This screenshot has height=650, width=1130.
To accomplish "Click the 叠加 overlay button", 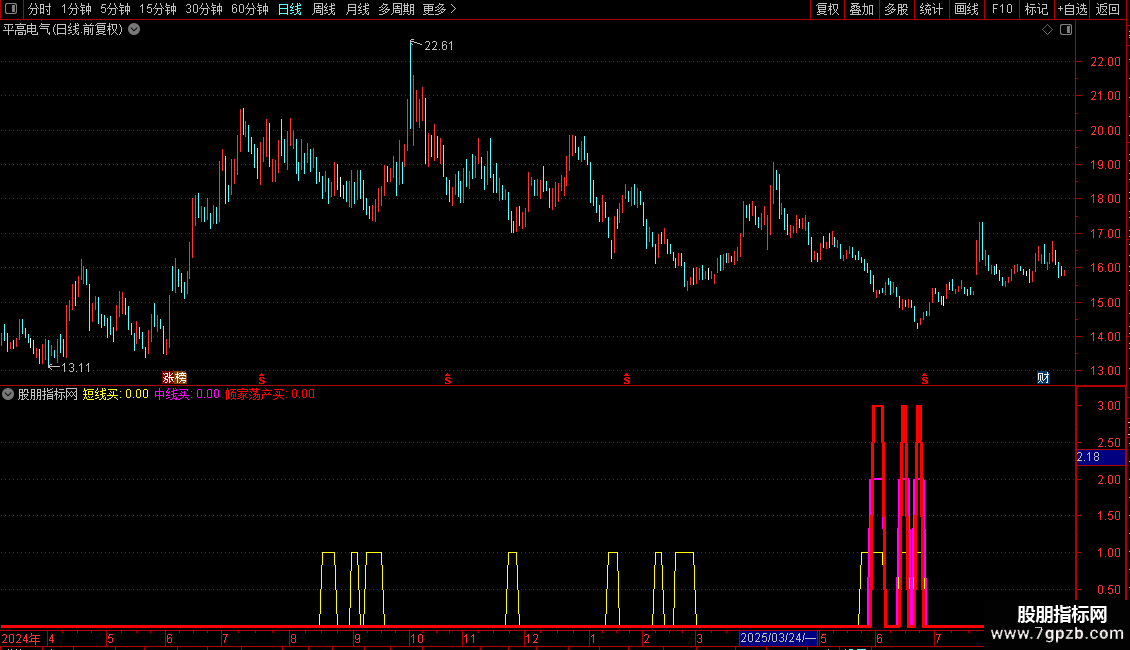I will click(x=861, y=9).
